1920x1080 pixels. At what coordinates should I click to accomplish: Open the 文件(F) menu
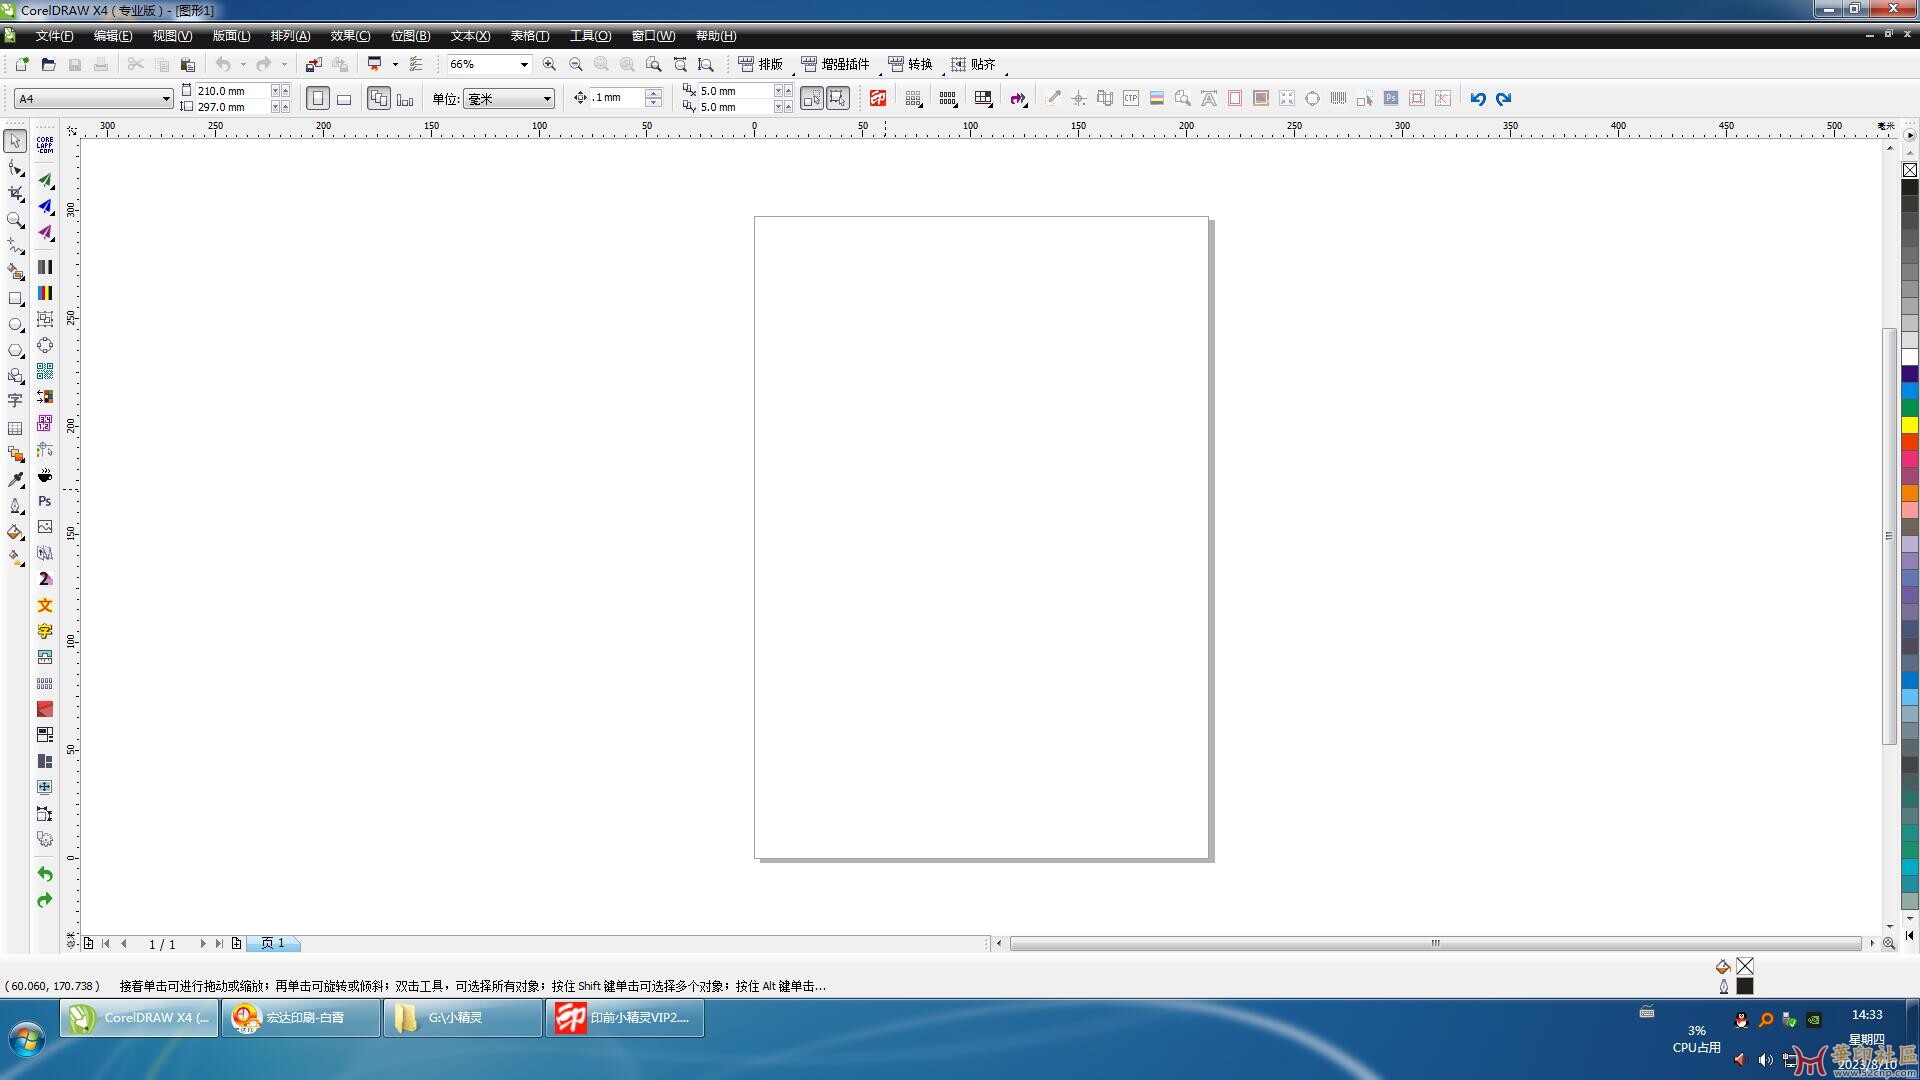click(54, 36)
